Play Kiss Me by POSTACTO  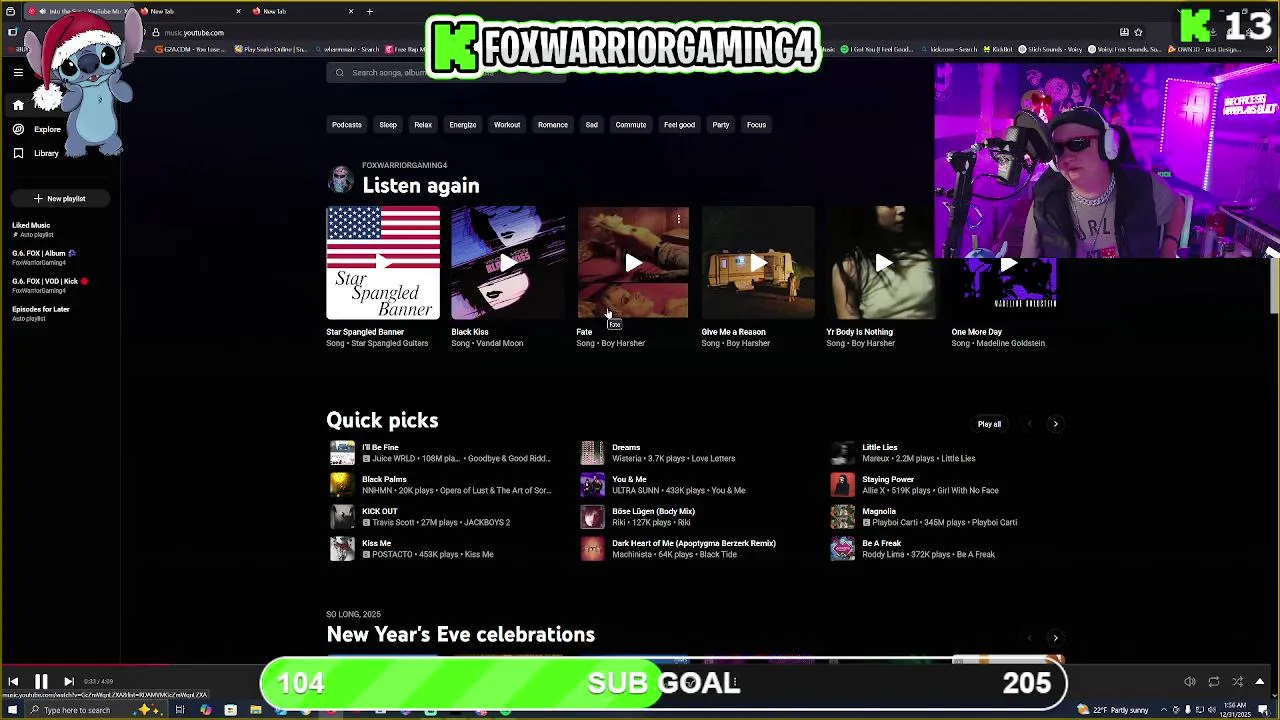pos(342,549)
